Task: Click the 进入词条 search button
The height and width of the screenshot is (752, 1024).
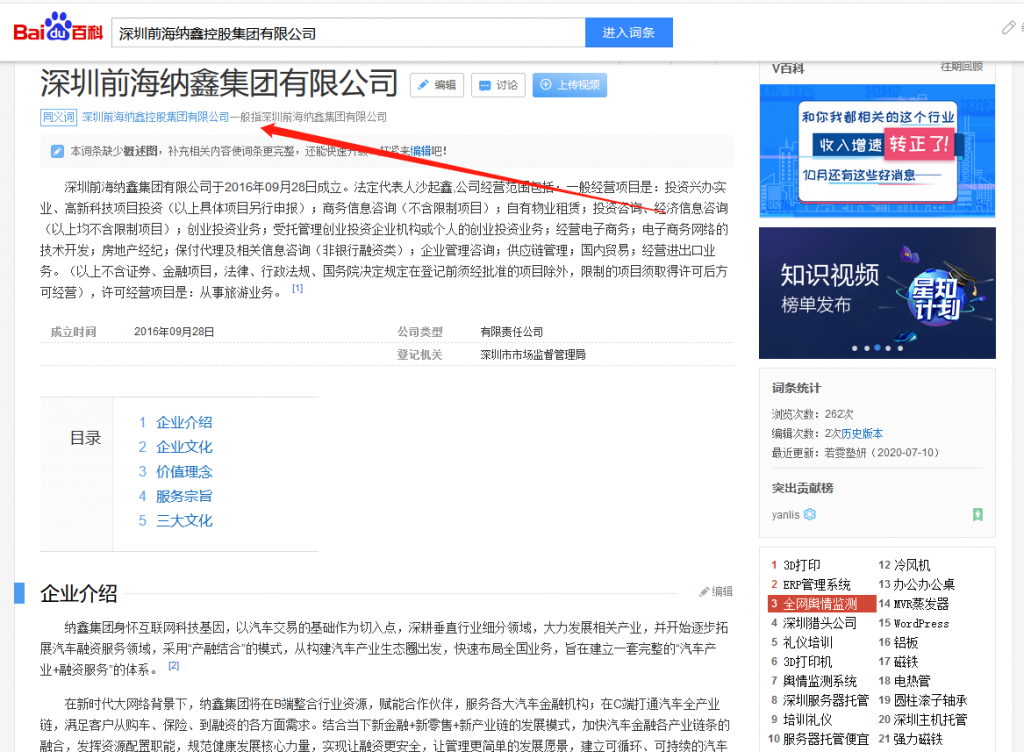Action: pyautogui.click(x=628, y=33)
